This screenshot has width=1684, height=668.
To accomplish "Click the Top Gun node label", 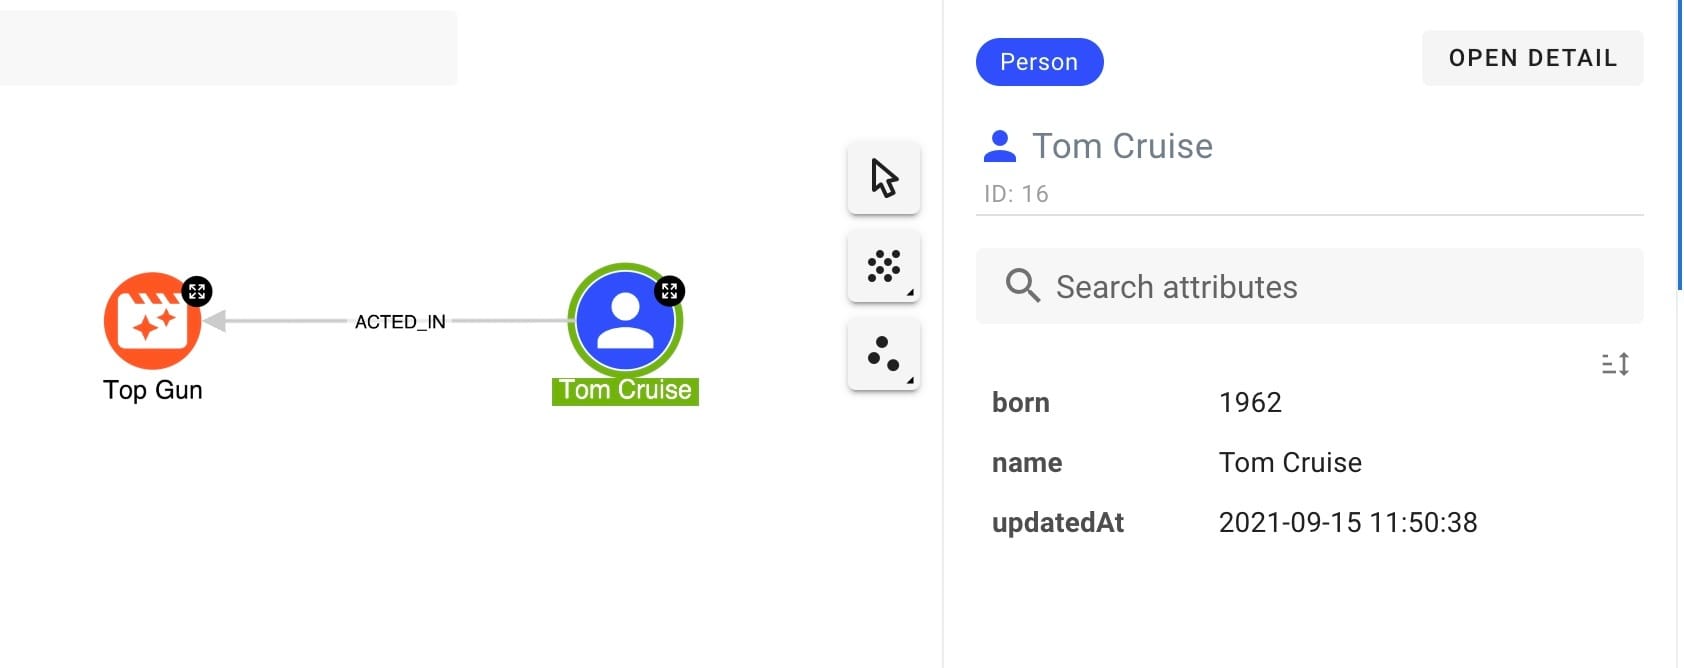I will pyautogui.click(x=153, y=390).
